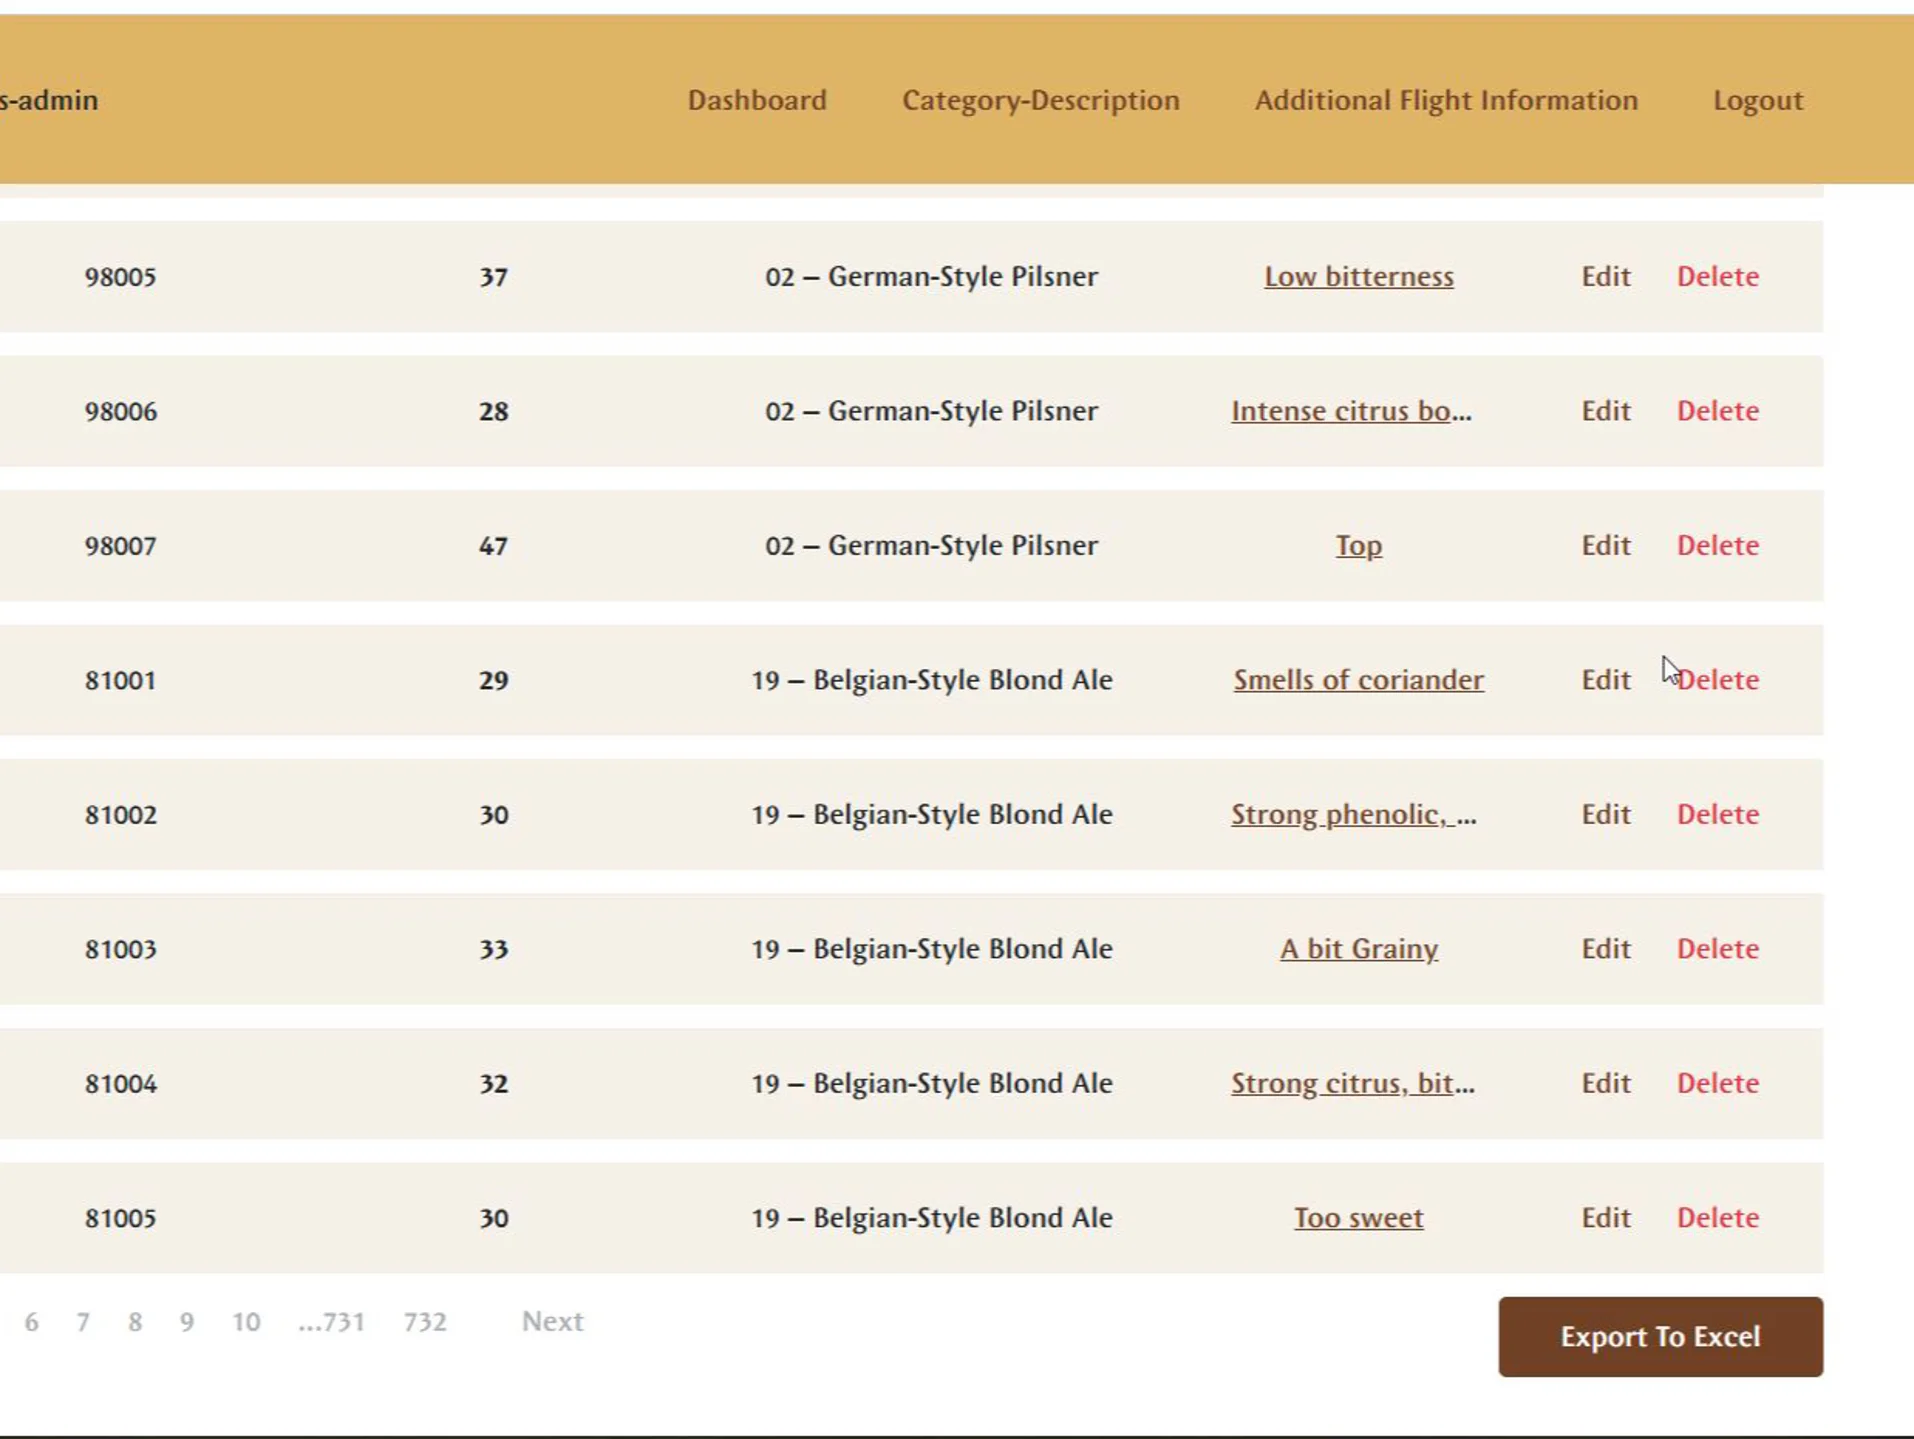
Task: Delete entry 81003
Action: point(1717,949)
